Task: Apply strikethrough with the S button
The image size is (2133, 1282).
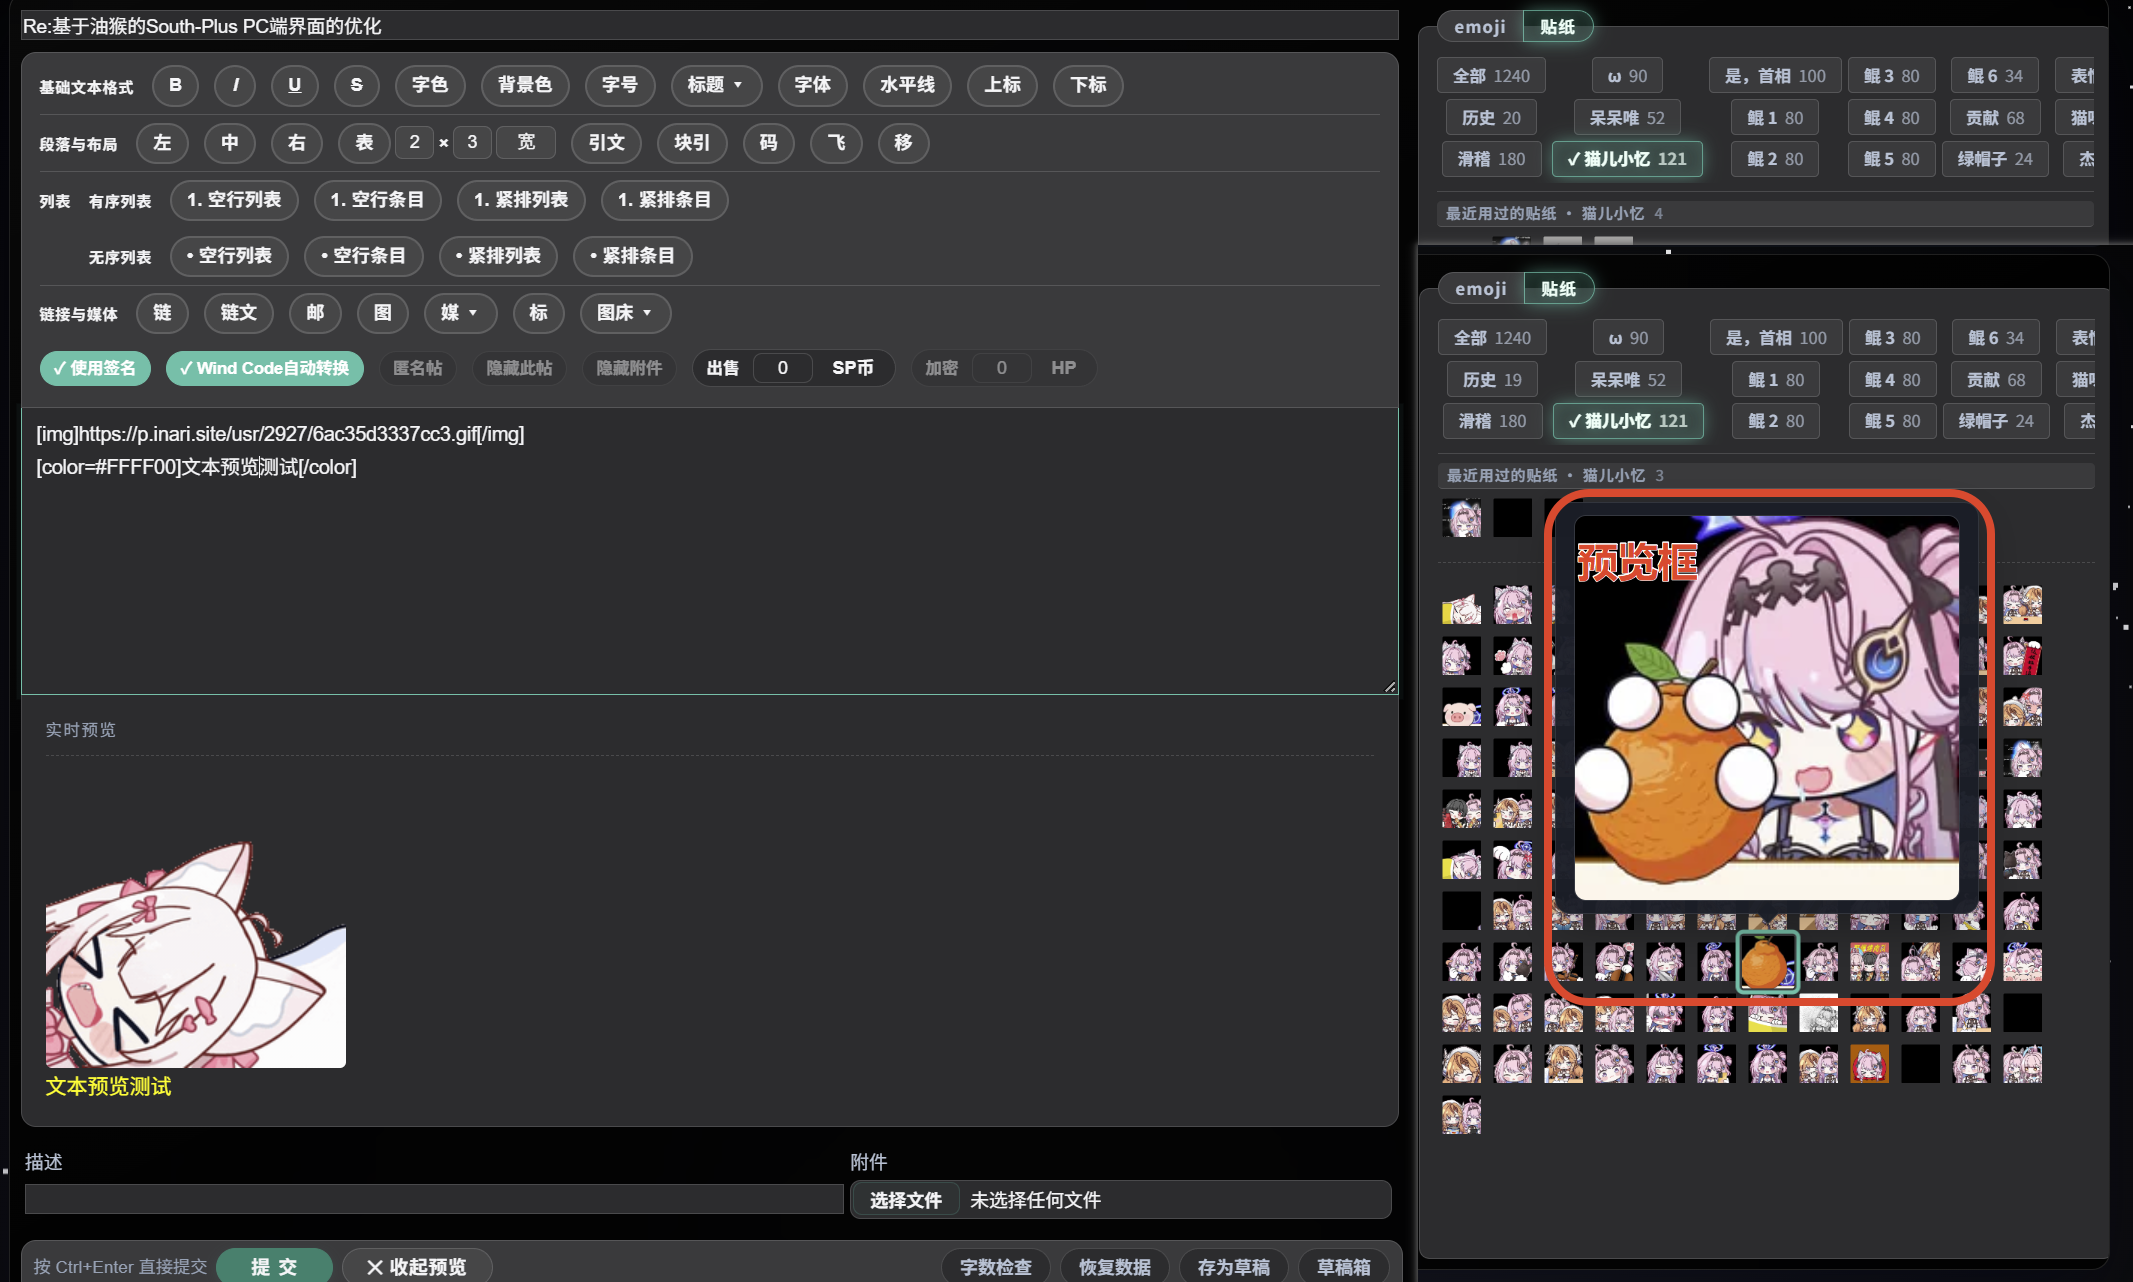Action: point(357,85)
